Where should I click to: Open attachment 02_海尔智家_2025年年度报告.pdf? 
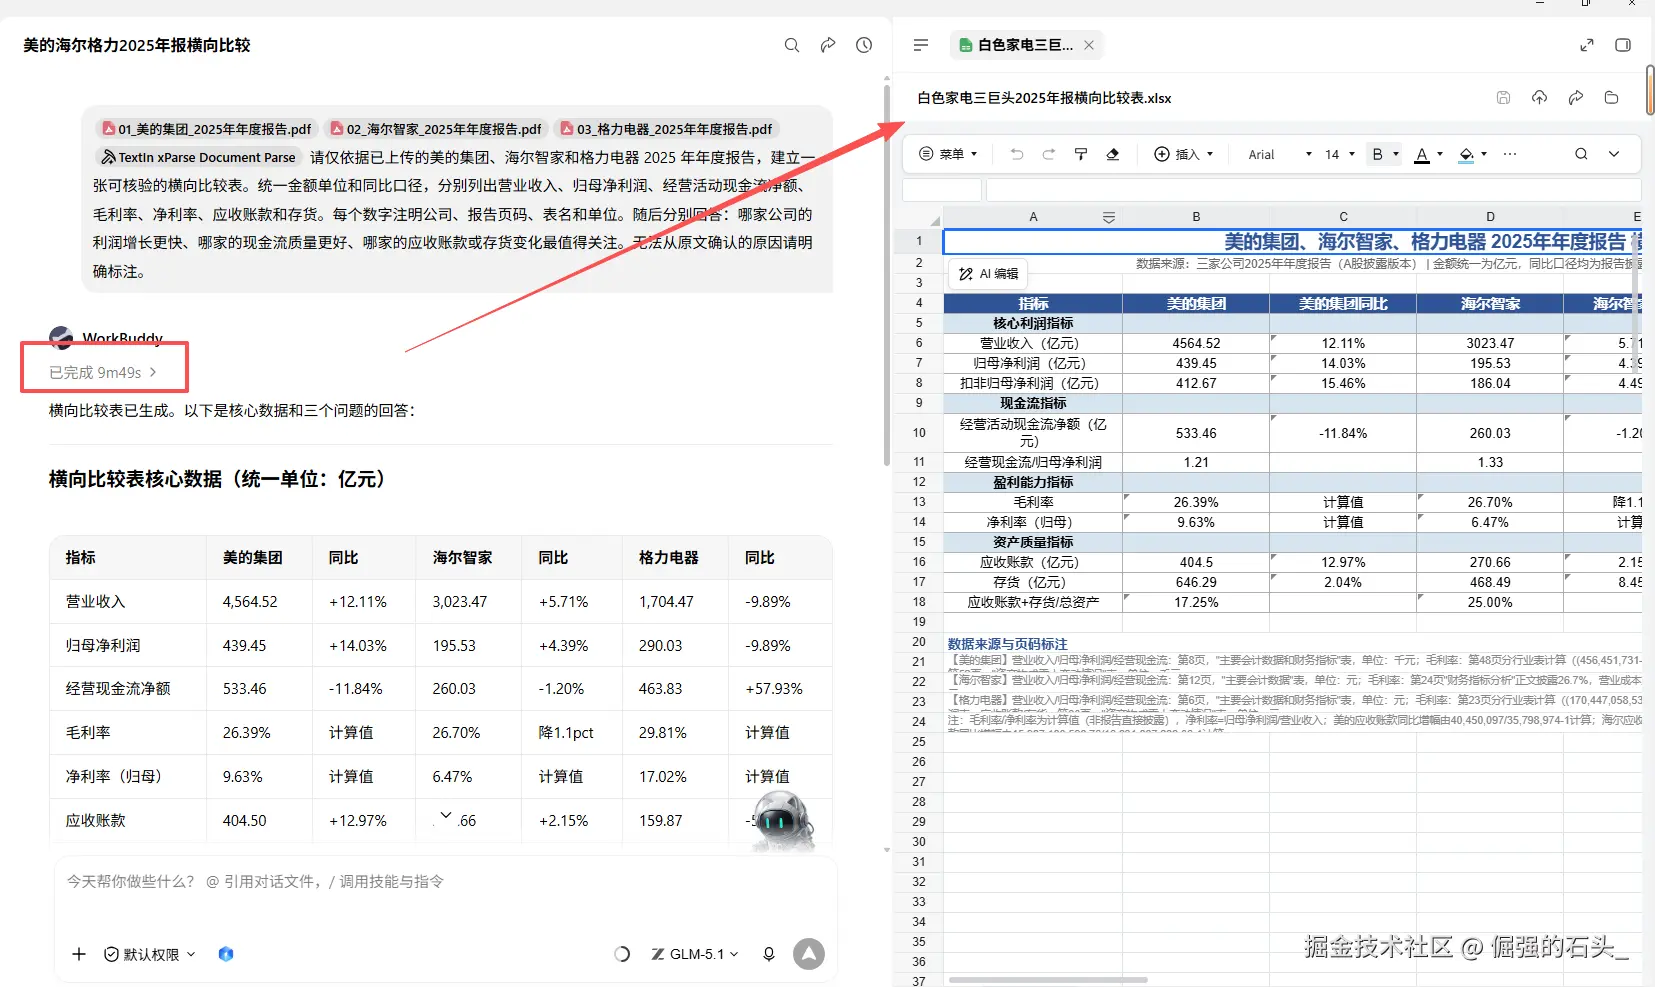tap(436, 129)
